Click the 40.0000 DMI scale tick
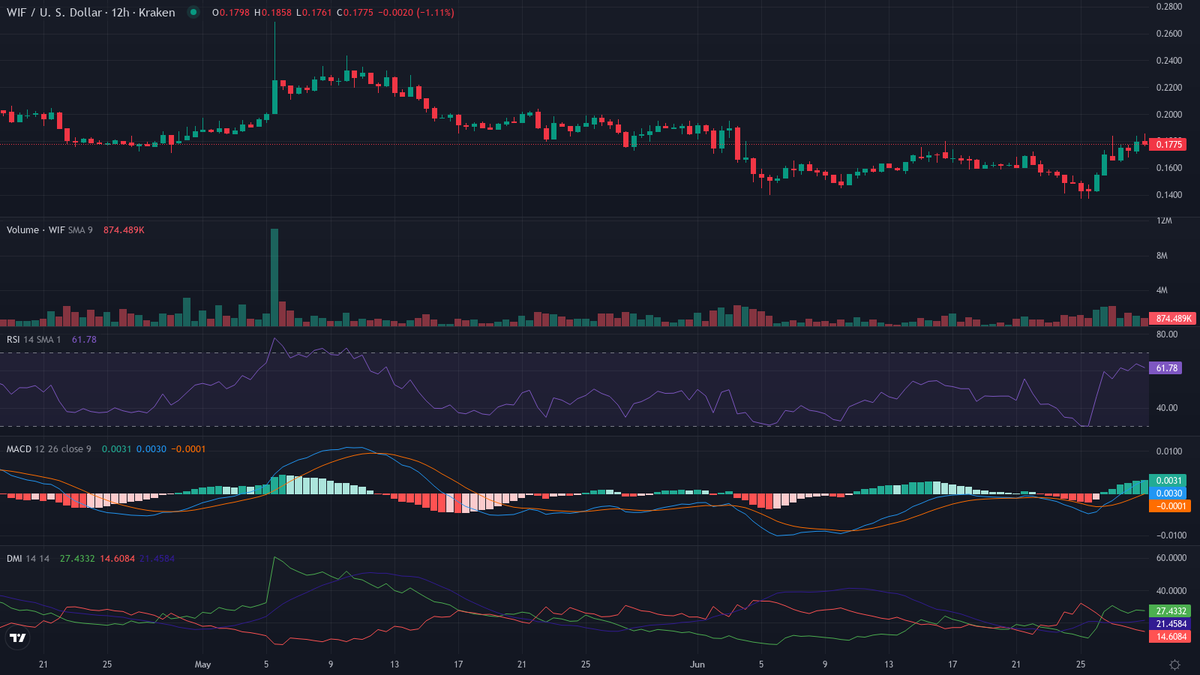The width and height of the screenshot is (1200, 675). (x=1172, y=592)
